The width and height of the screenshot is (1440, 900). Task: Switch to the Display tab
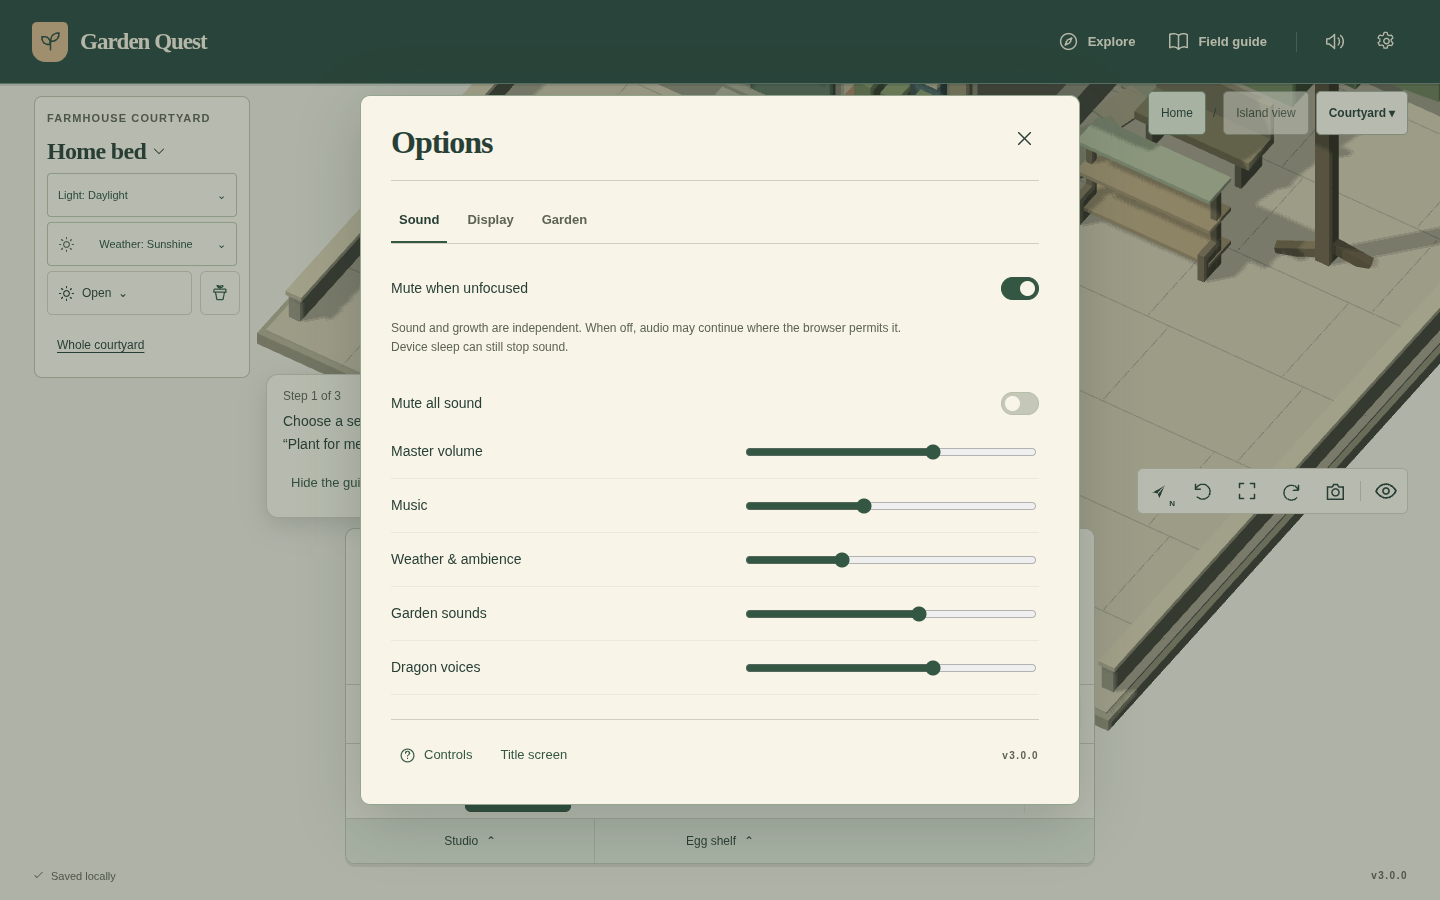point(490,220)
